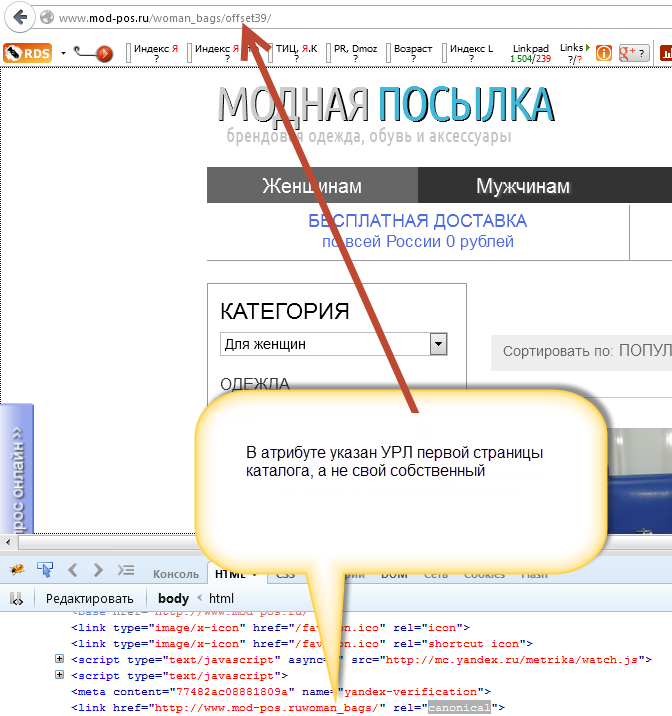Click the globe site identity icon
672x716 pixels.
click(47, 17)
